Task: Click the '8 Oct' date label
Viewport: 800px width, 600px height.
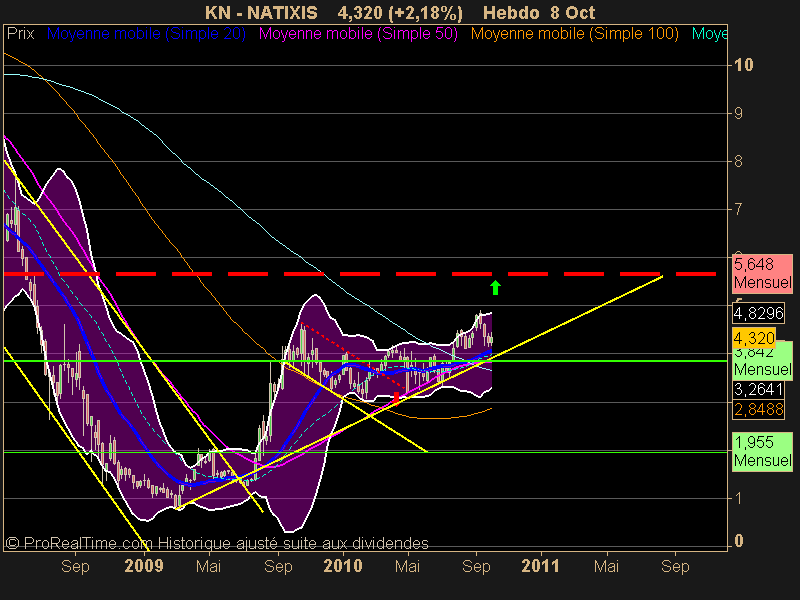Action: (572, 12)
